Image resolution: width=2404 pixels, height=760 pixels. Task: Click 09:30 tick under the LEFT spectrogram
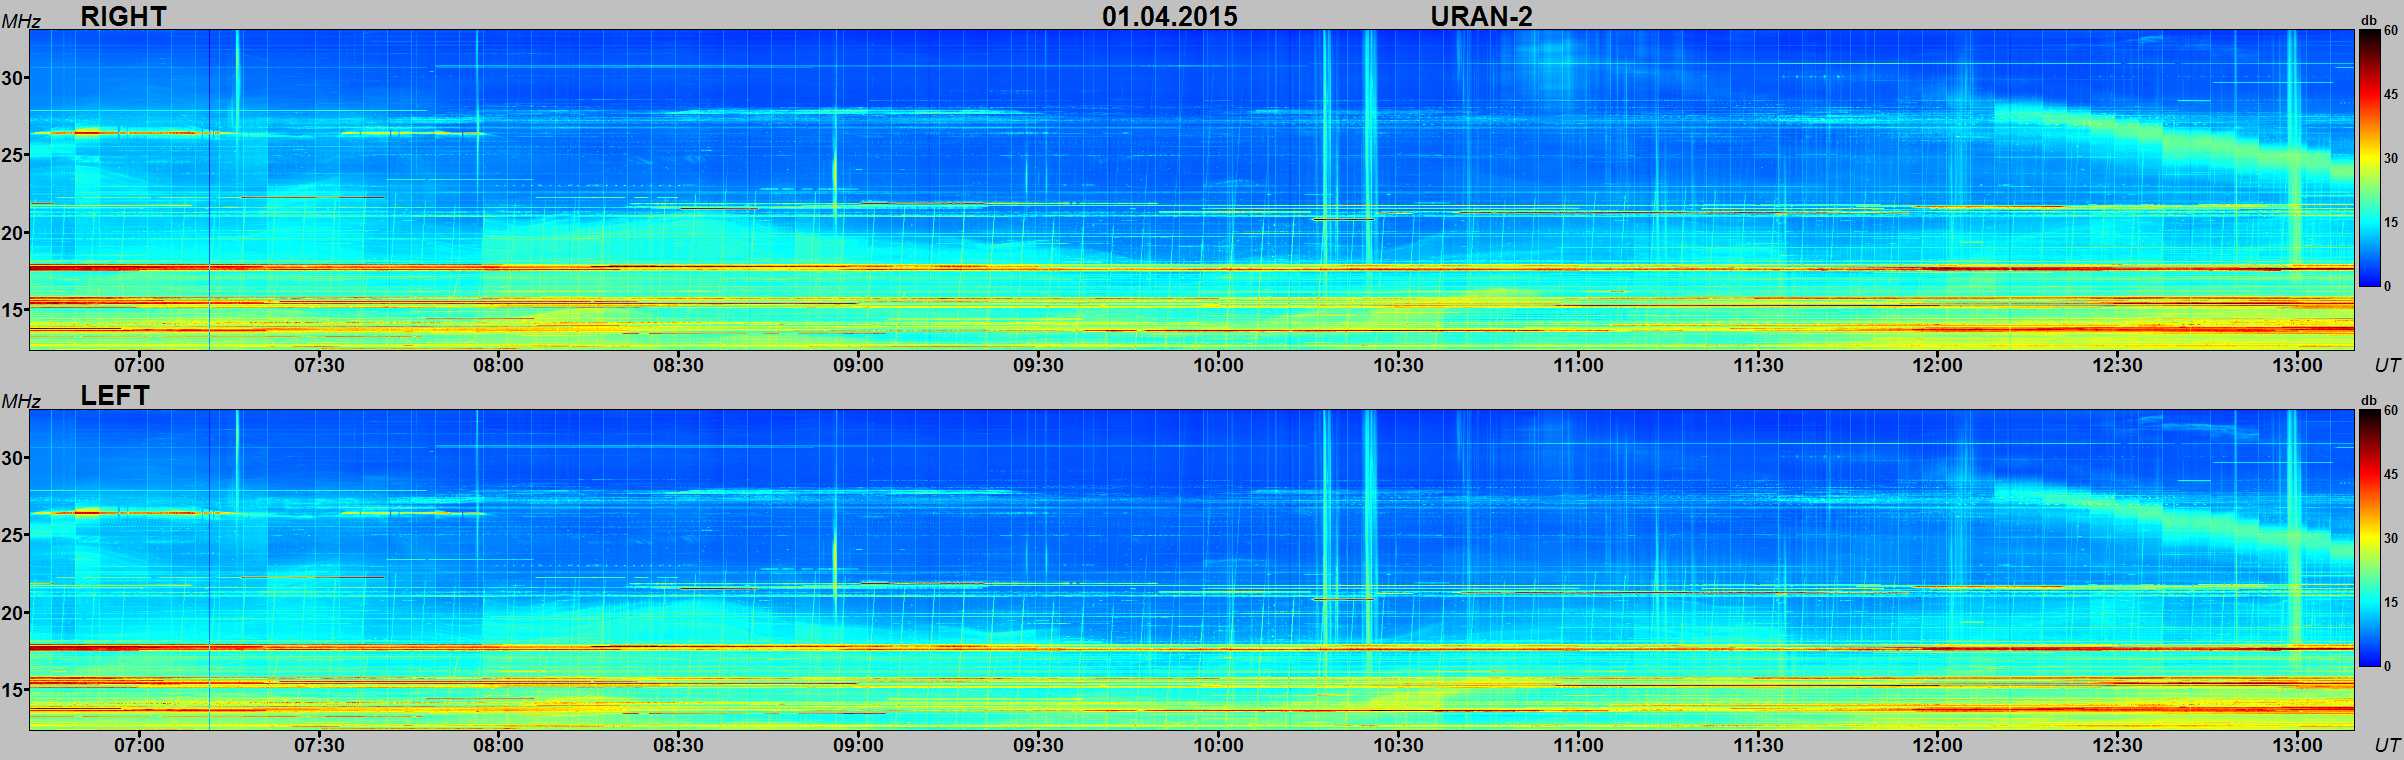tap(1038, 745)
